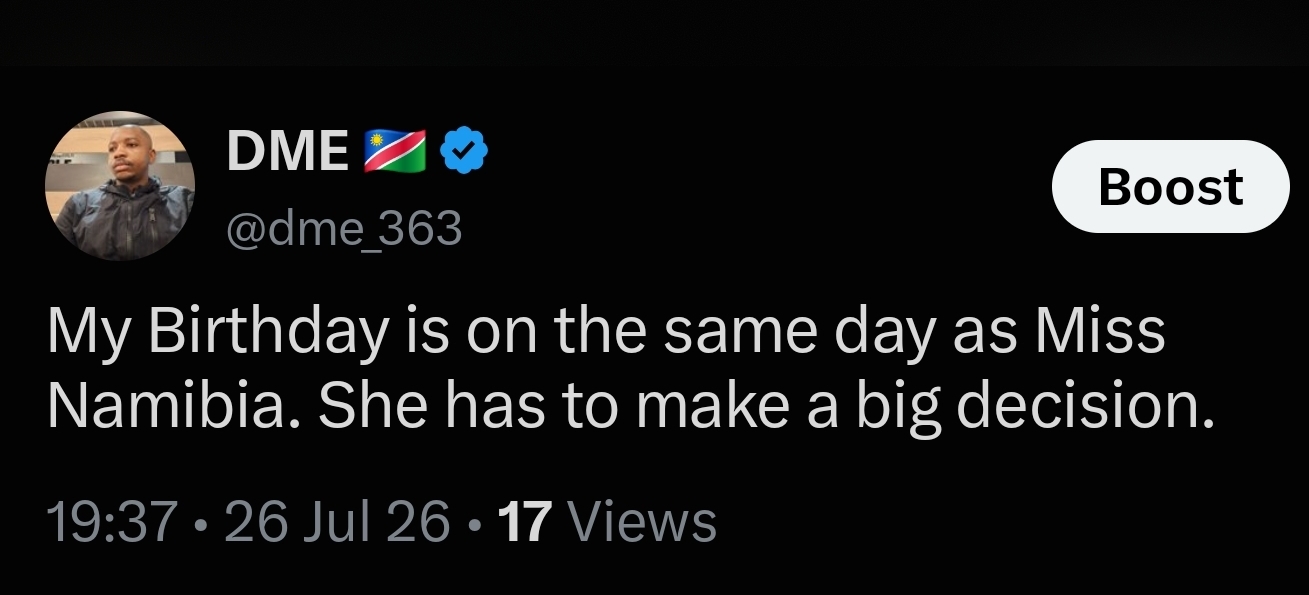This screenshot has height=595, width=1309.
Task: Click the words "My Birthday" in the tweet
Action: pos(216,332)
